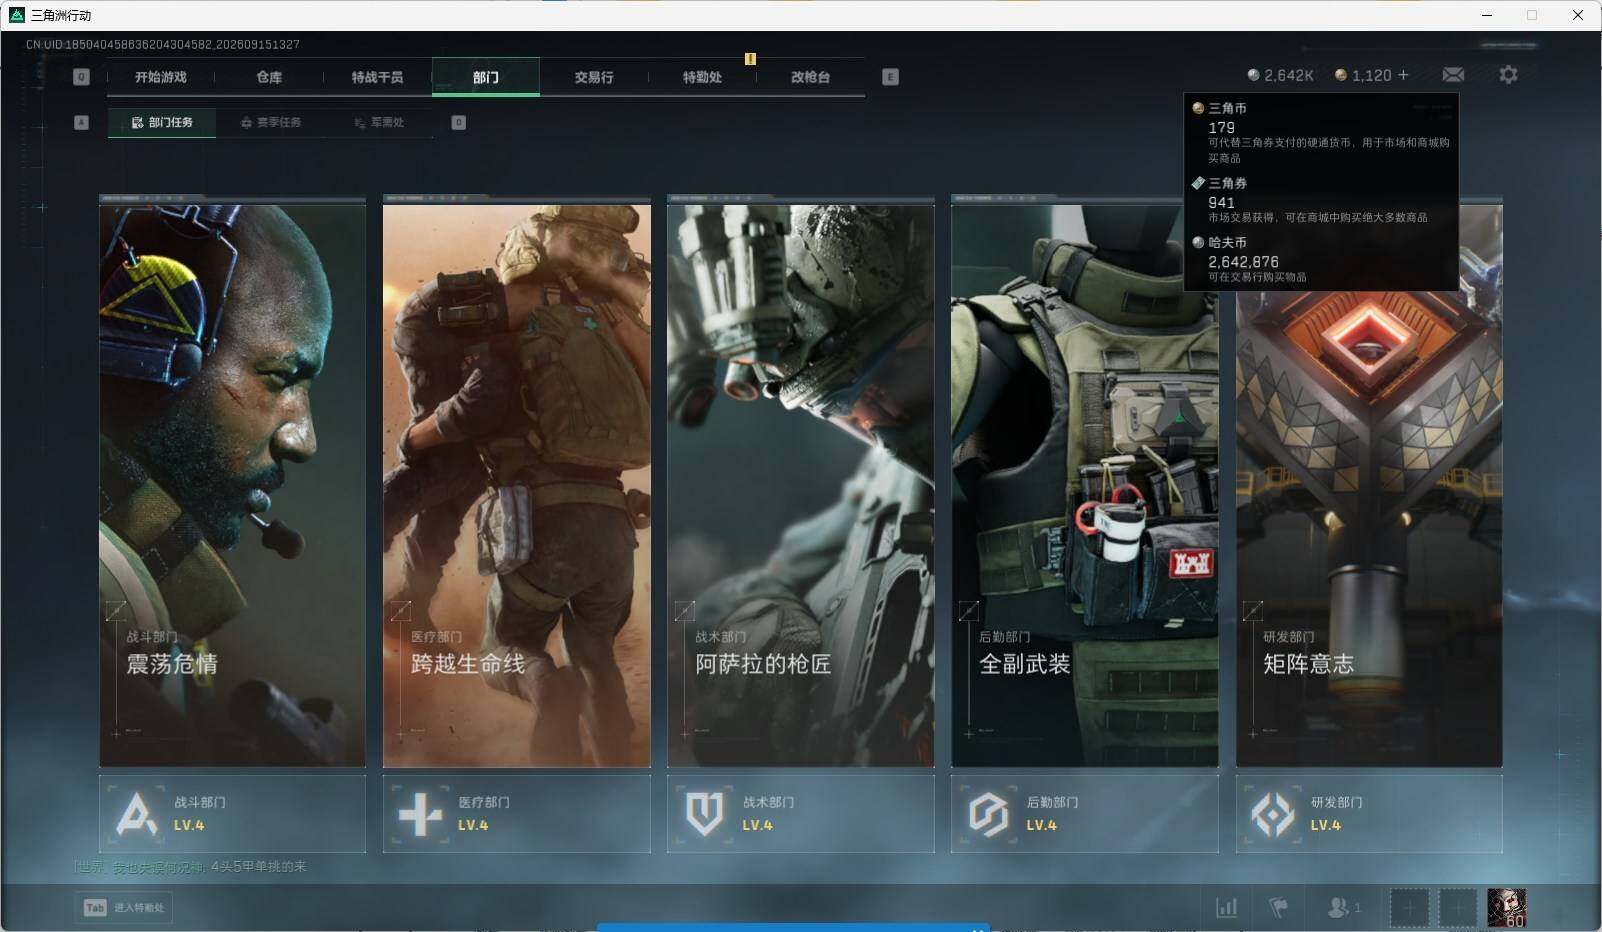Click the 哈夫币 2,642,876 tooltip entry
The width and height of the screenshot is (1602, 932).
tap(1320, 259)
